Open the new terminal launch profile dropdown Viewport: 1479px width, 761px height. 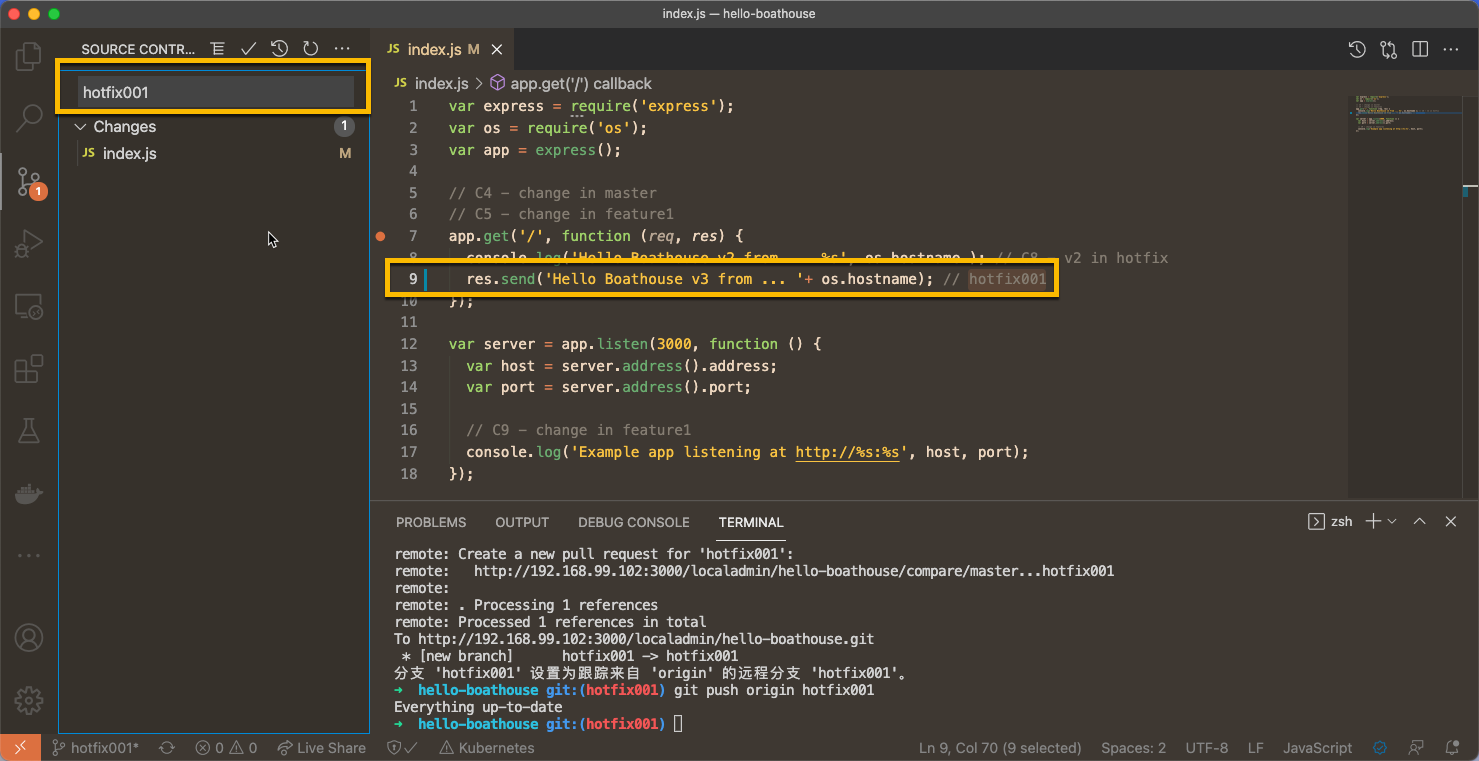click(1392, 521)
